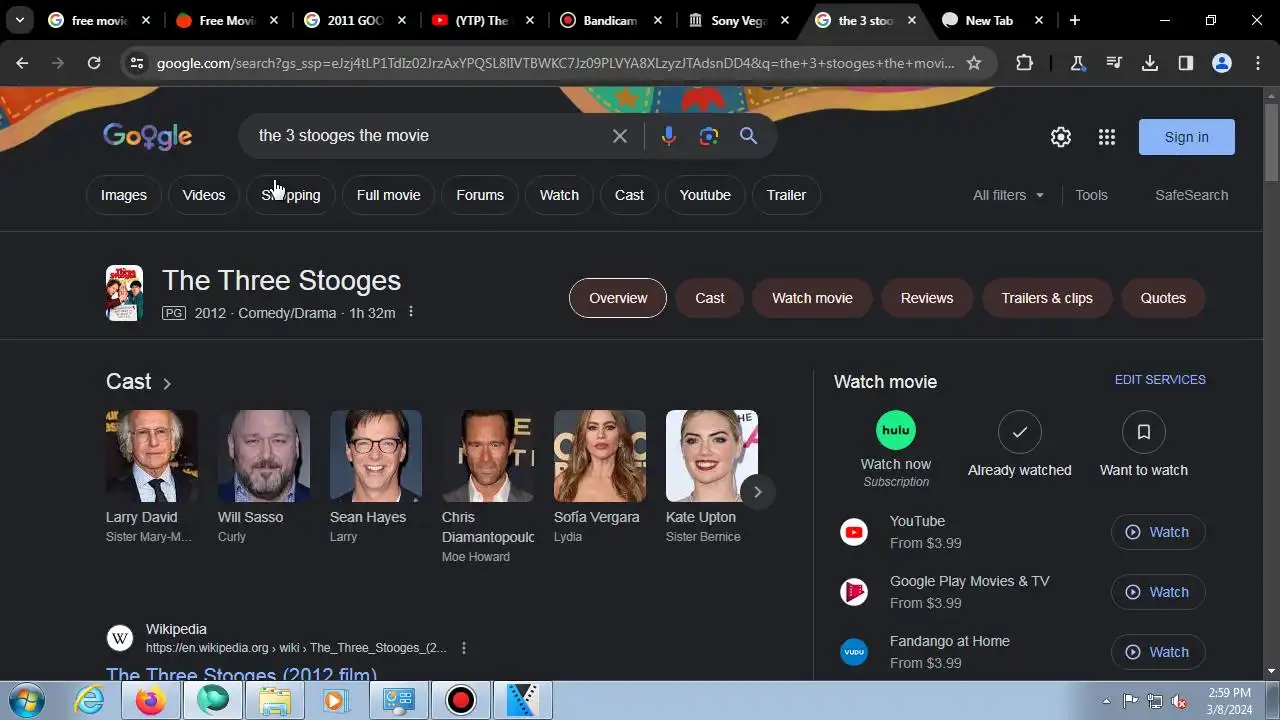Open Sony Vegas from the taskbar
The image size is (1280, 720).
(523, 701)
